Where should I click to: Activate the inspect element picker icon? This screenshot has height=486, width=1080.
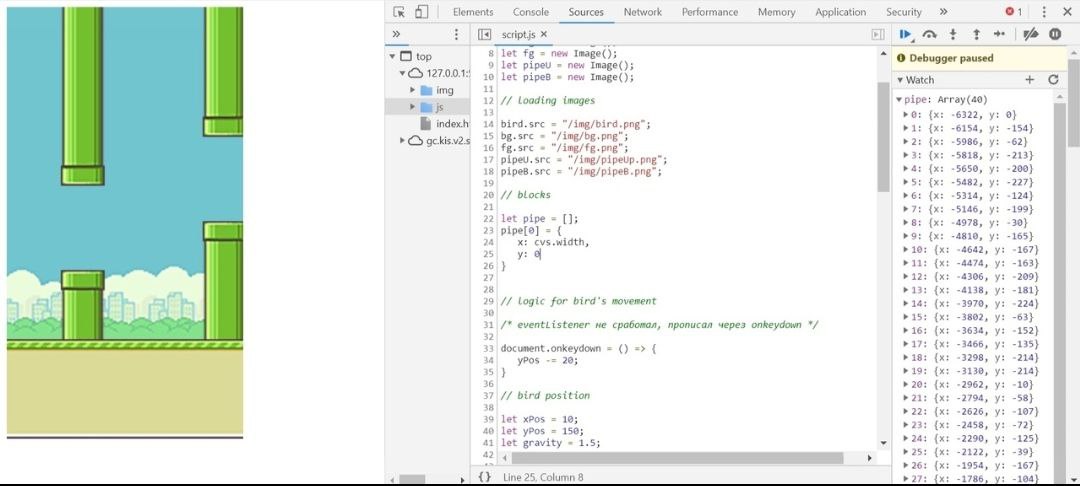[x=399, y=12]
